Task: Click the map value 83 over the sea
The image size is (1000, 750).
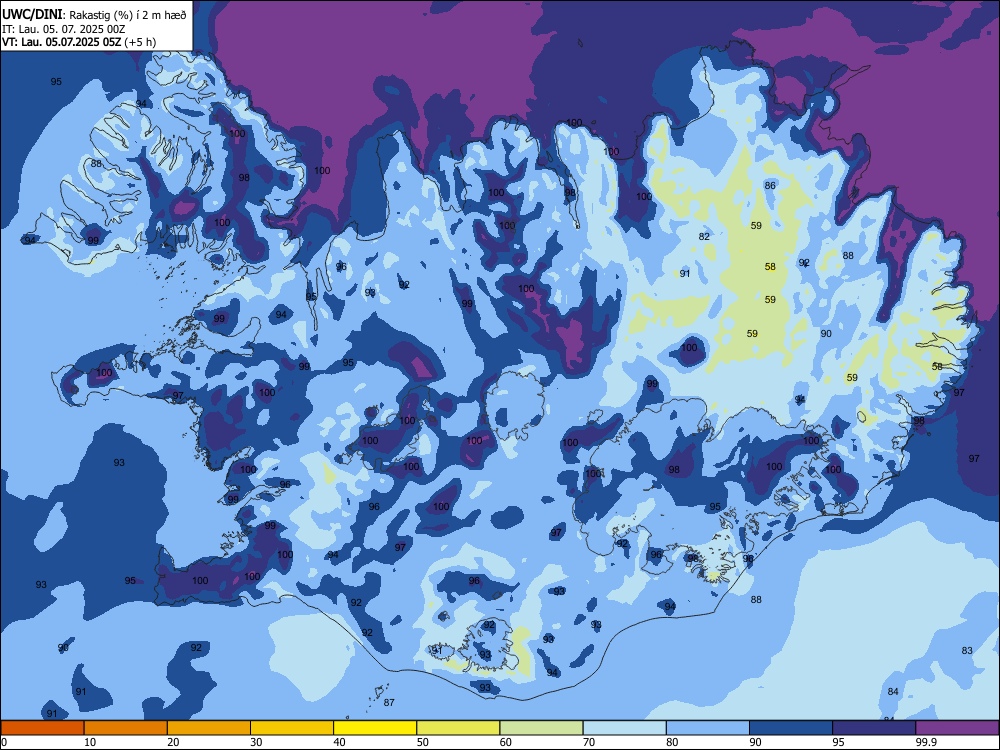Action: tap(967, 651)
